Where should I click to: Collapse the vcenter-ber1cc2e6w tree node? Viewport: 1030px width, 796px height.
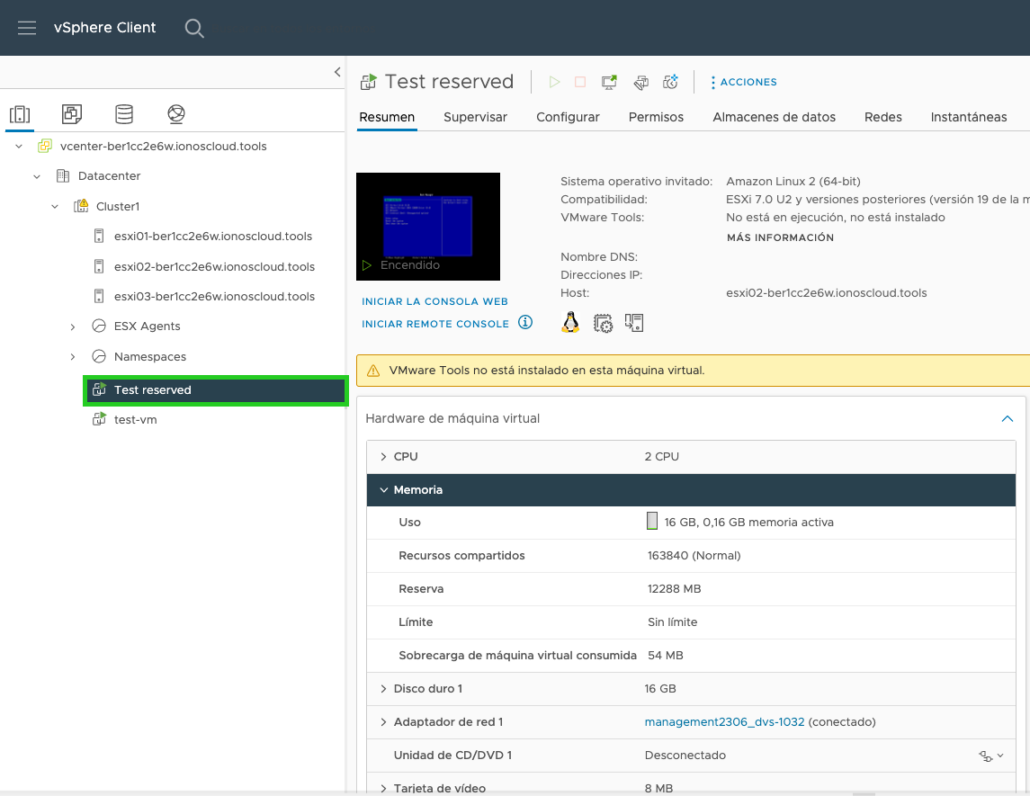pyautogui.click(x=19, y=146)
